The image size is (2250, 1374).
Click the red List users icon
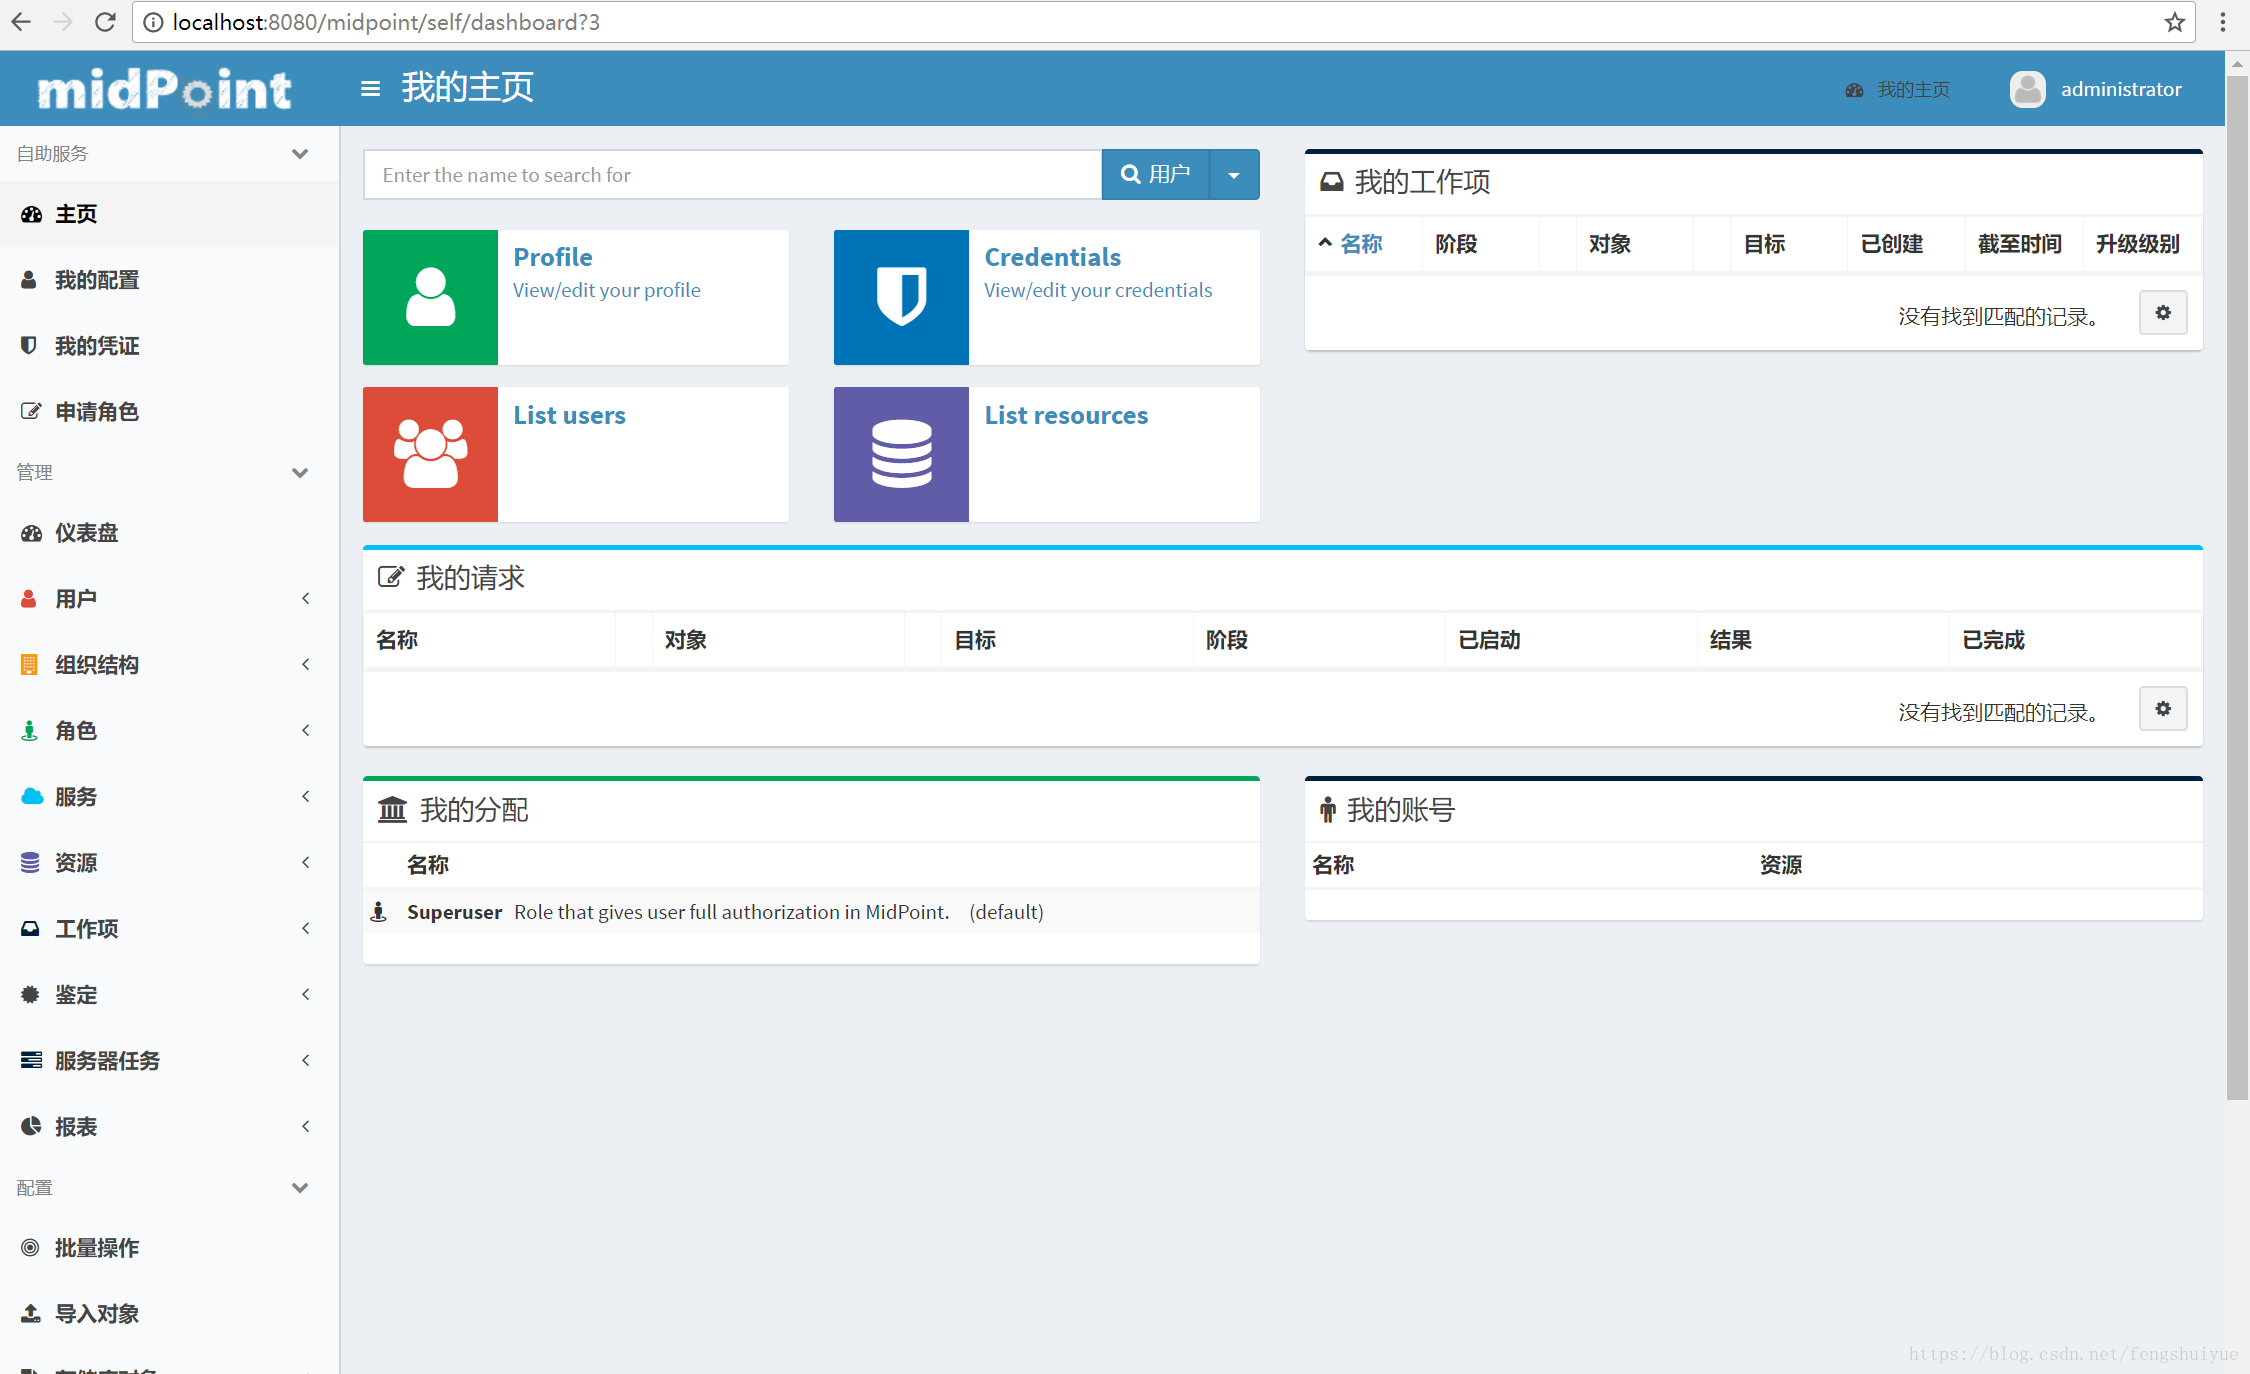tap(430, 454)
